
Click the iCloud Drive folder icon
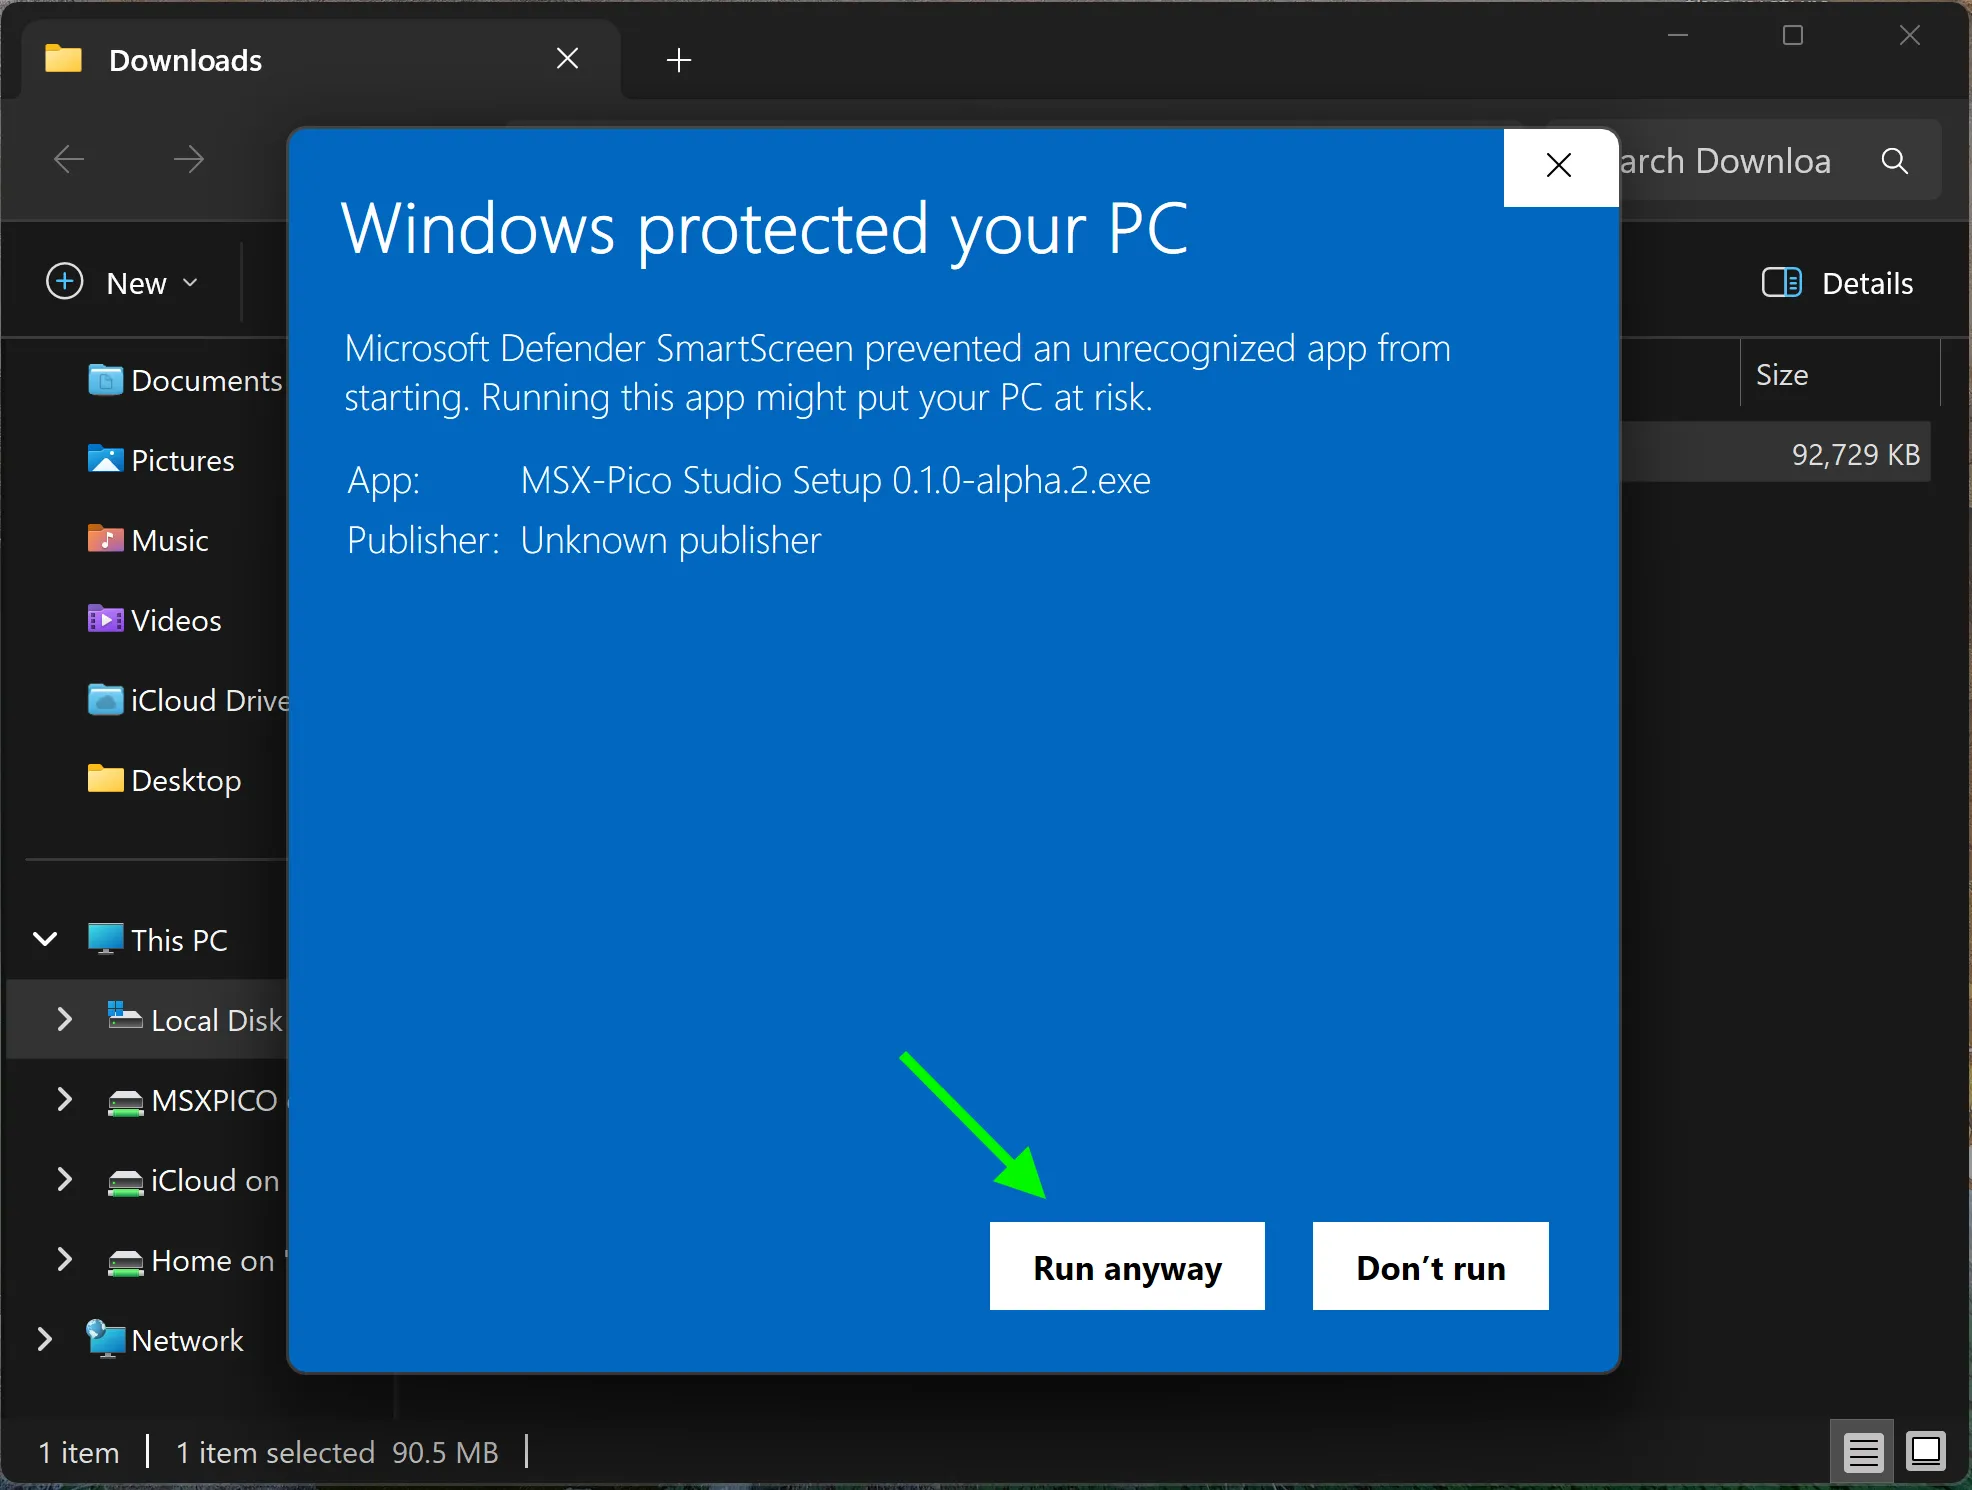pos(105,700)
